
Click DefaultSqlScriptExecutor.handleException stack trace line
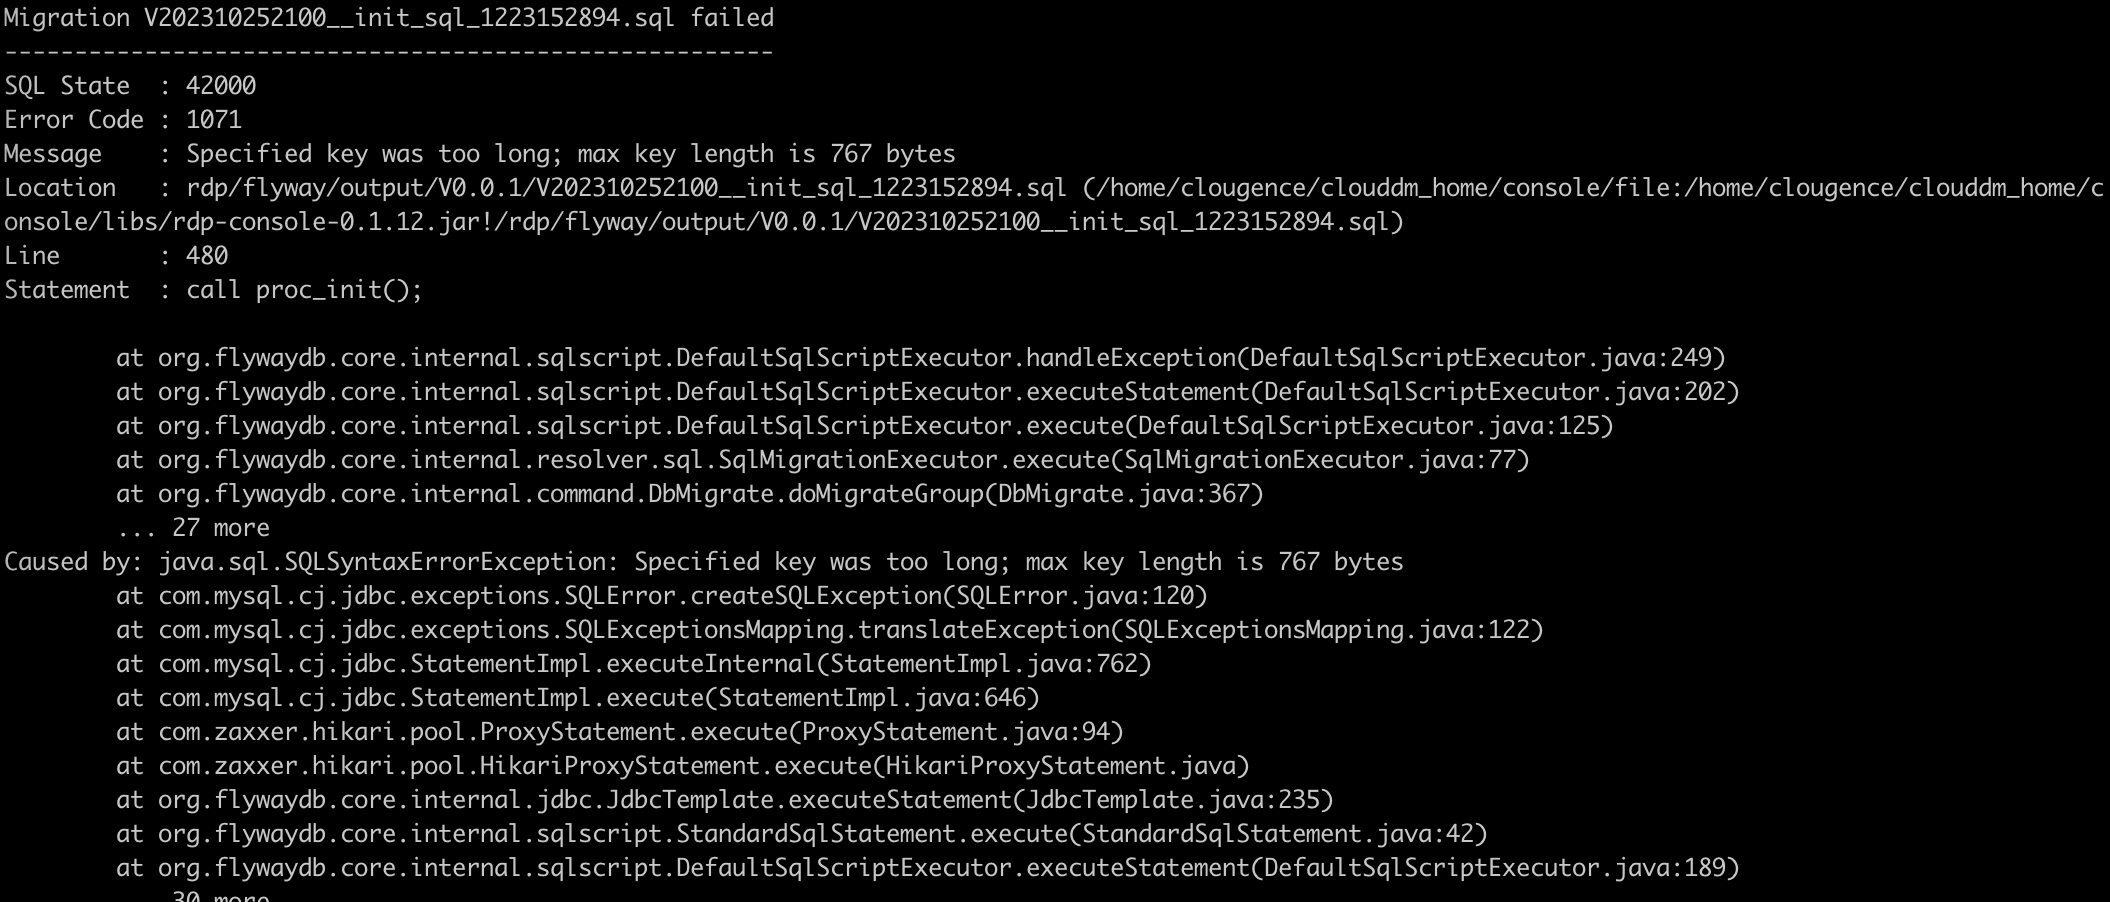(x=920, y=358)
